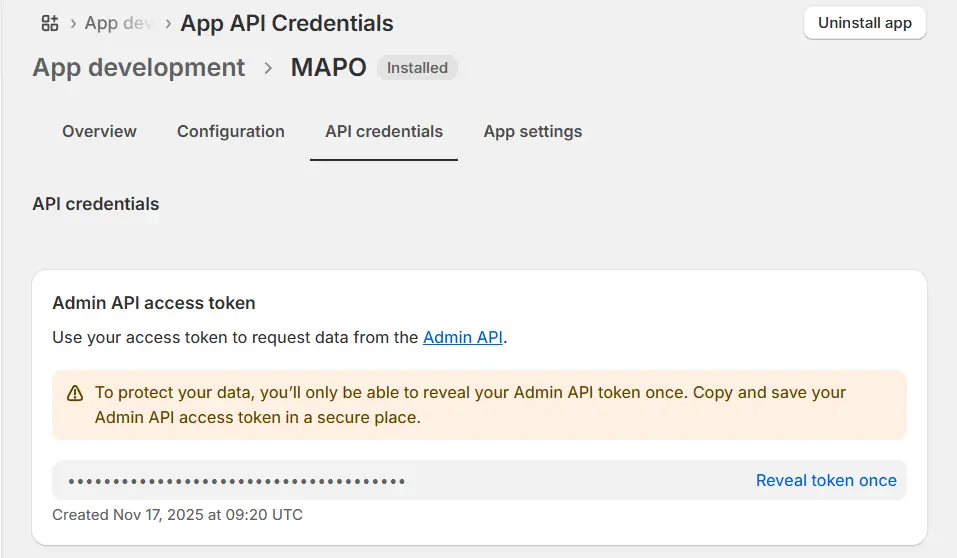The image size is (957, 558).
Task: Click the chevron between App development and MAPO
Action: click(268, 68)
